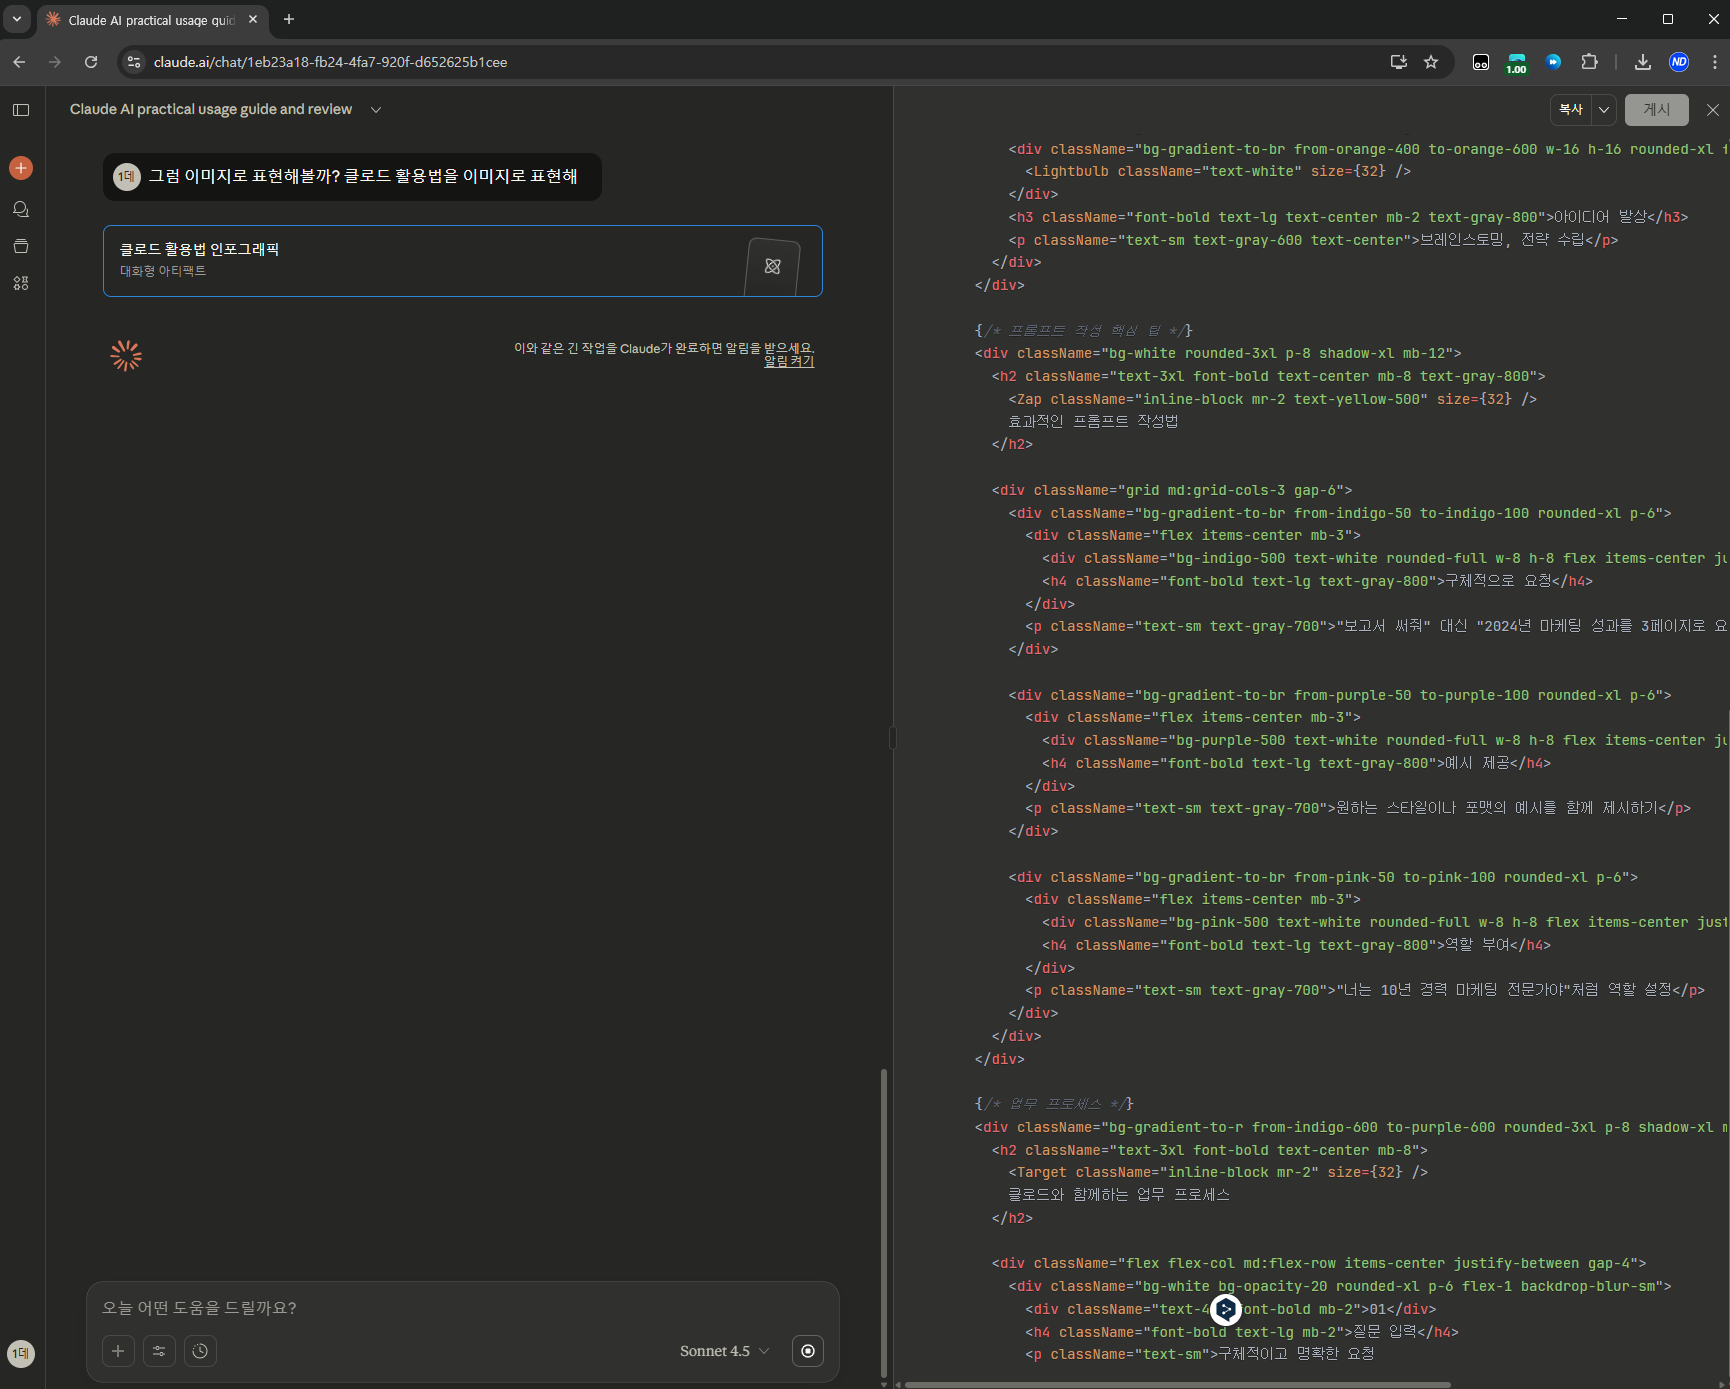Click the green 1.00 extension icon
Screen dimensions: 1730x1389
point(1517,63)
